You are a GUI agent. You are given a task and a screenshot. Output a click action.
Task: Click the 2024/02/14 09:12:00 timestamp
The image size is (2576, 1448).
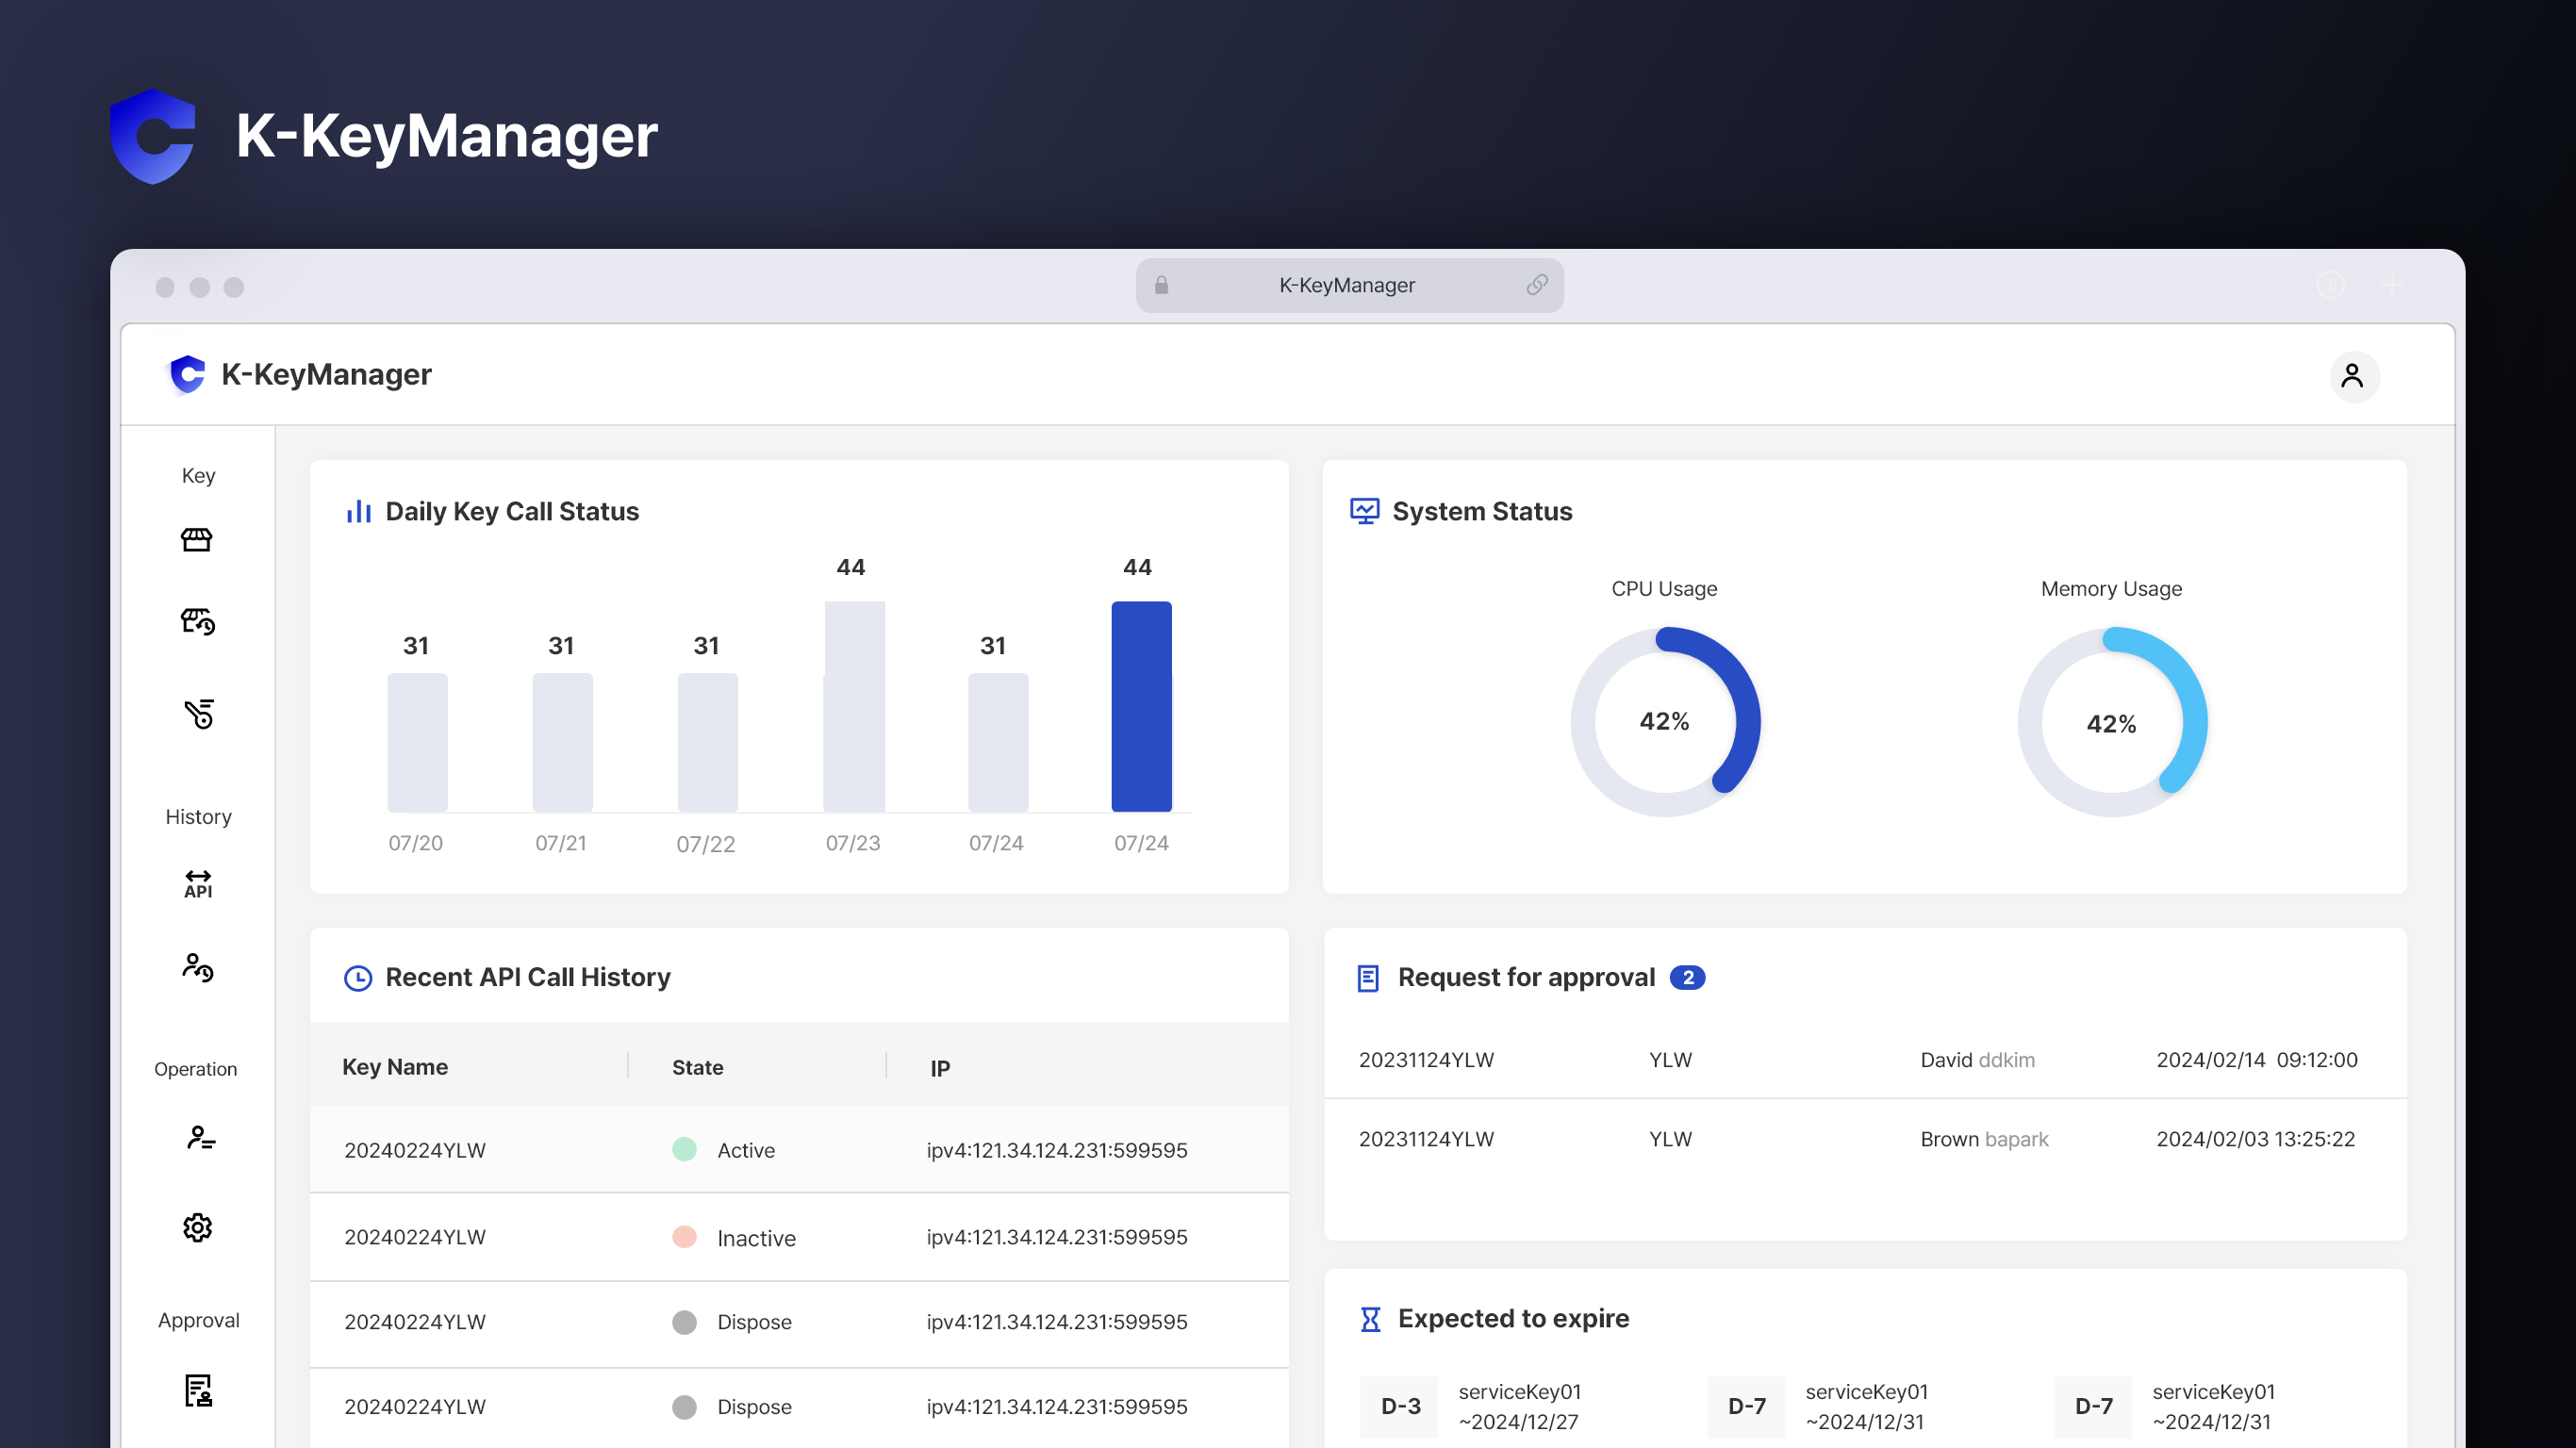click(x=2256, y=1060)
